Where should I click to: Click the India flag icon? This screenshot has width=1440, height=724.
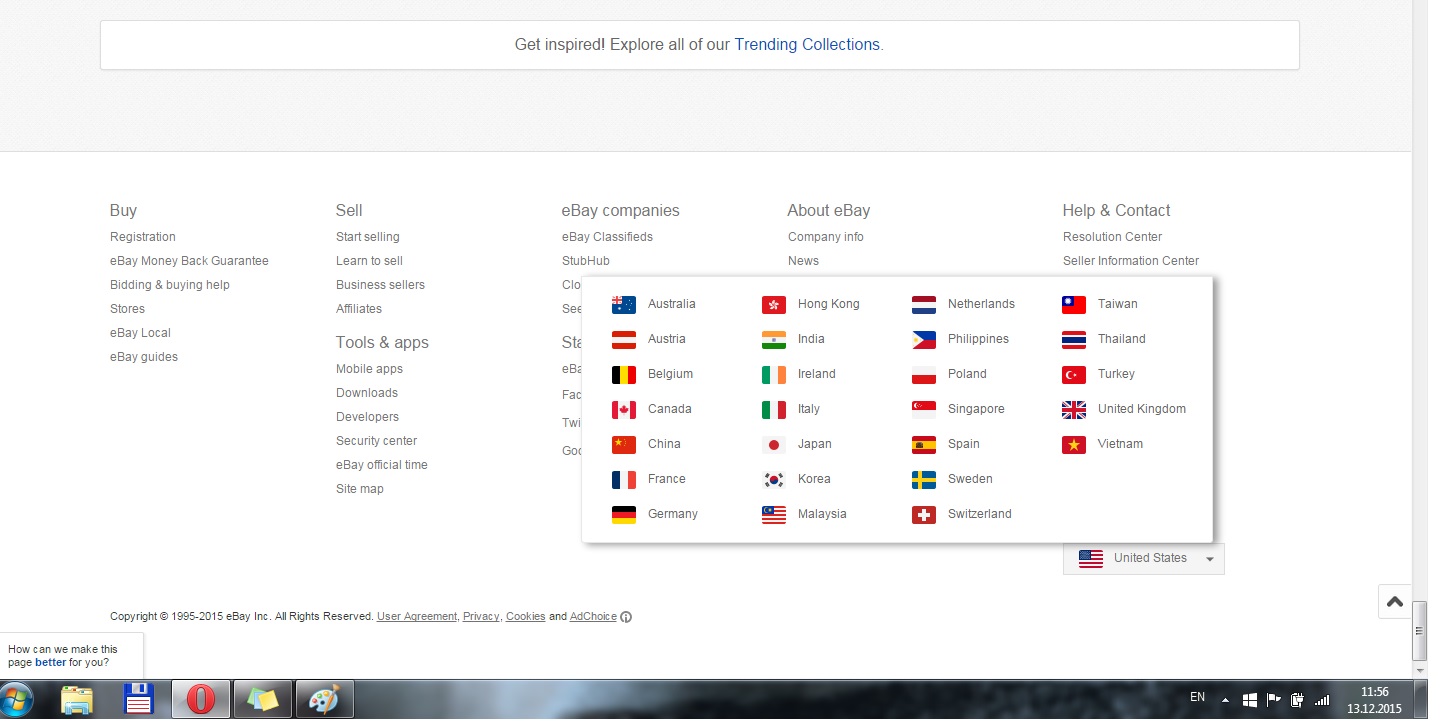pos(774,339)
